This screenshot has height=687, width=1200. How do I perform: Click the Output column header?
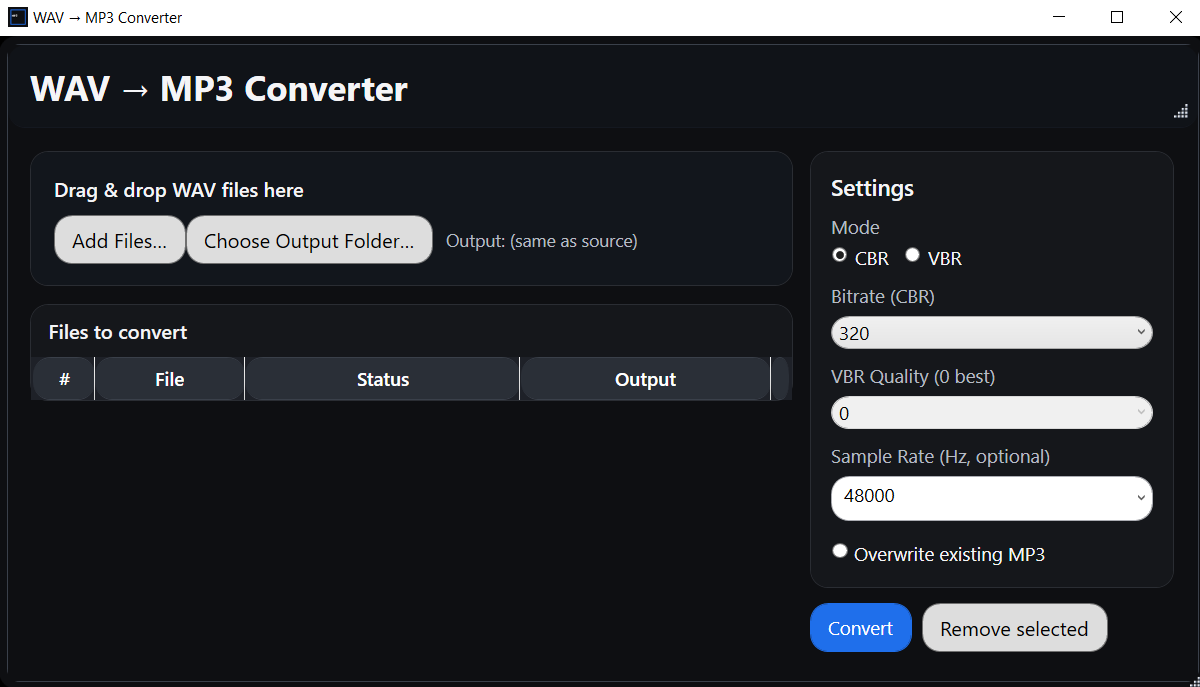point(645,379)
